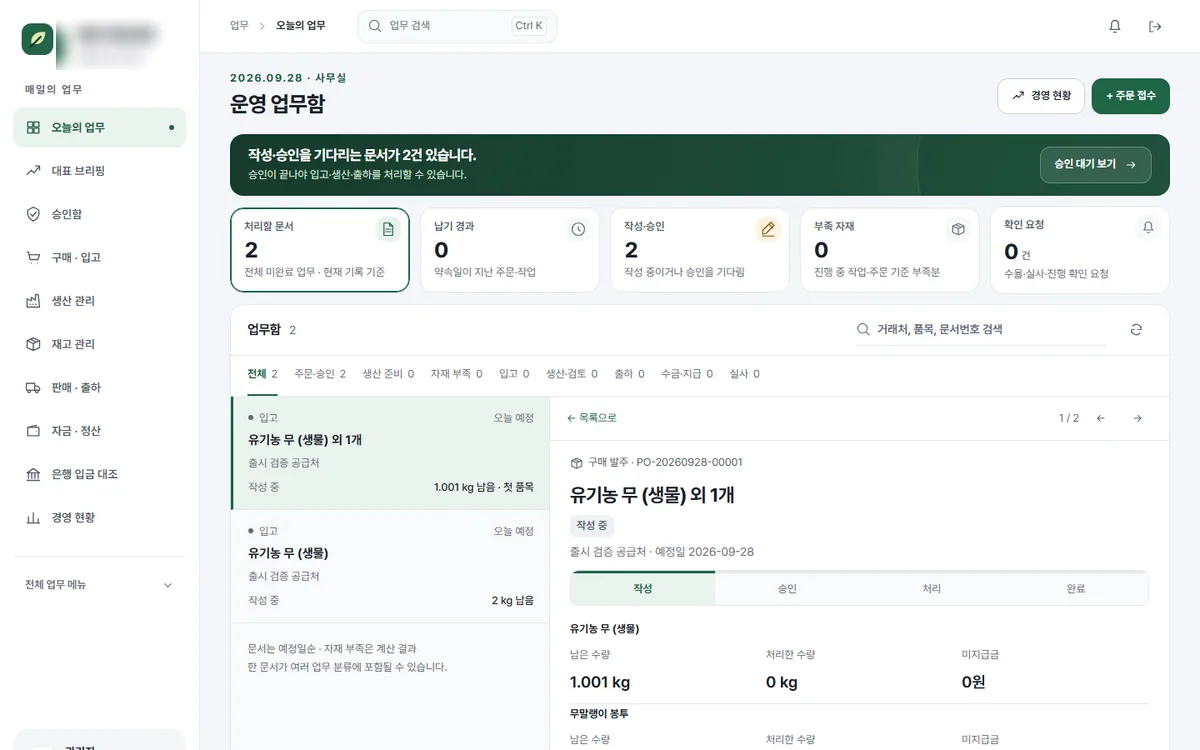Click the 작성 중 status badge
Viewport: 1200px width, 750px height.
592,525
